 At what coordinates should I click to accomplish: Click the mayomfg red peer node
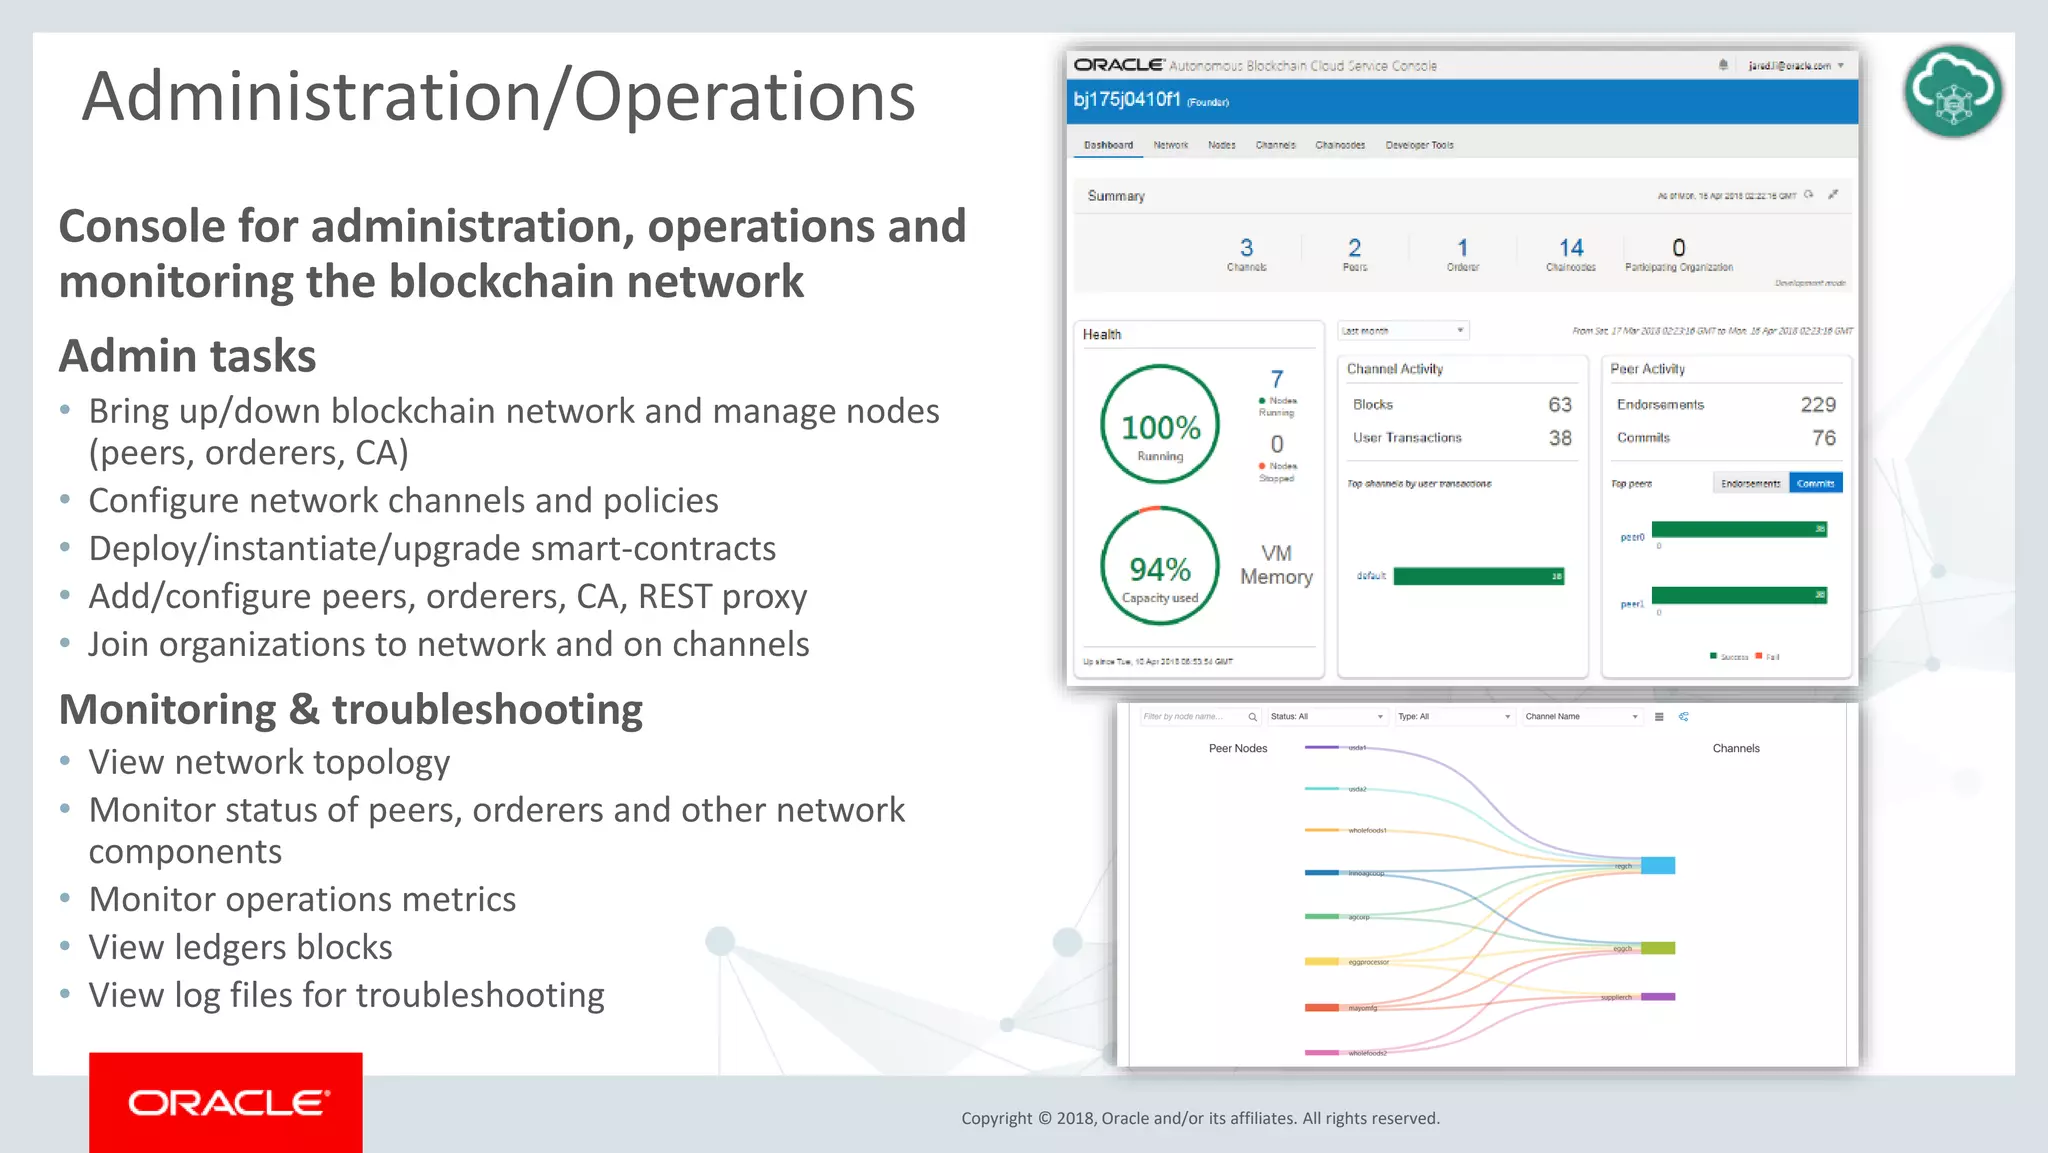pyautogui.click(x=1322, y=1007)
